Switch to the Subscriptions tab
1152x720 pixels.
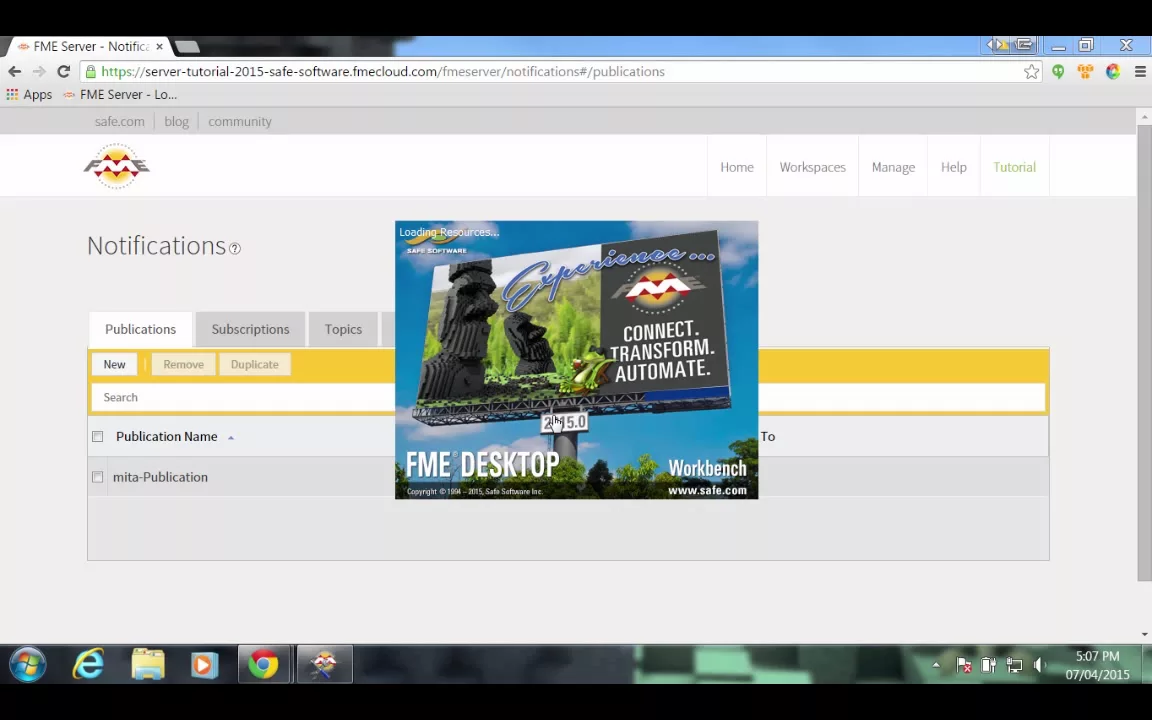click(251, 329)
